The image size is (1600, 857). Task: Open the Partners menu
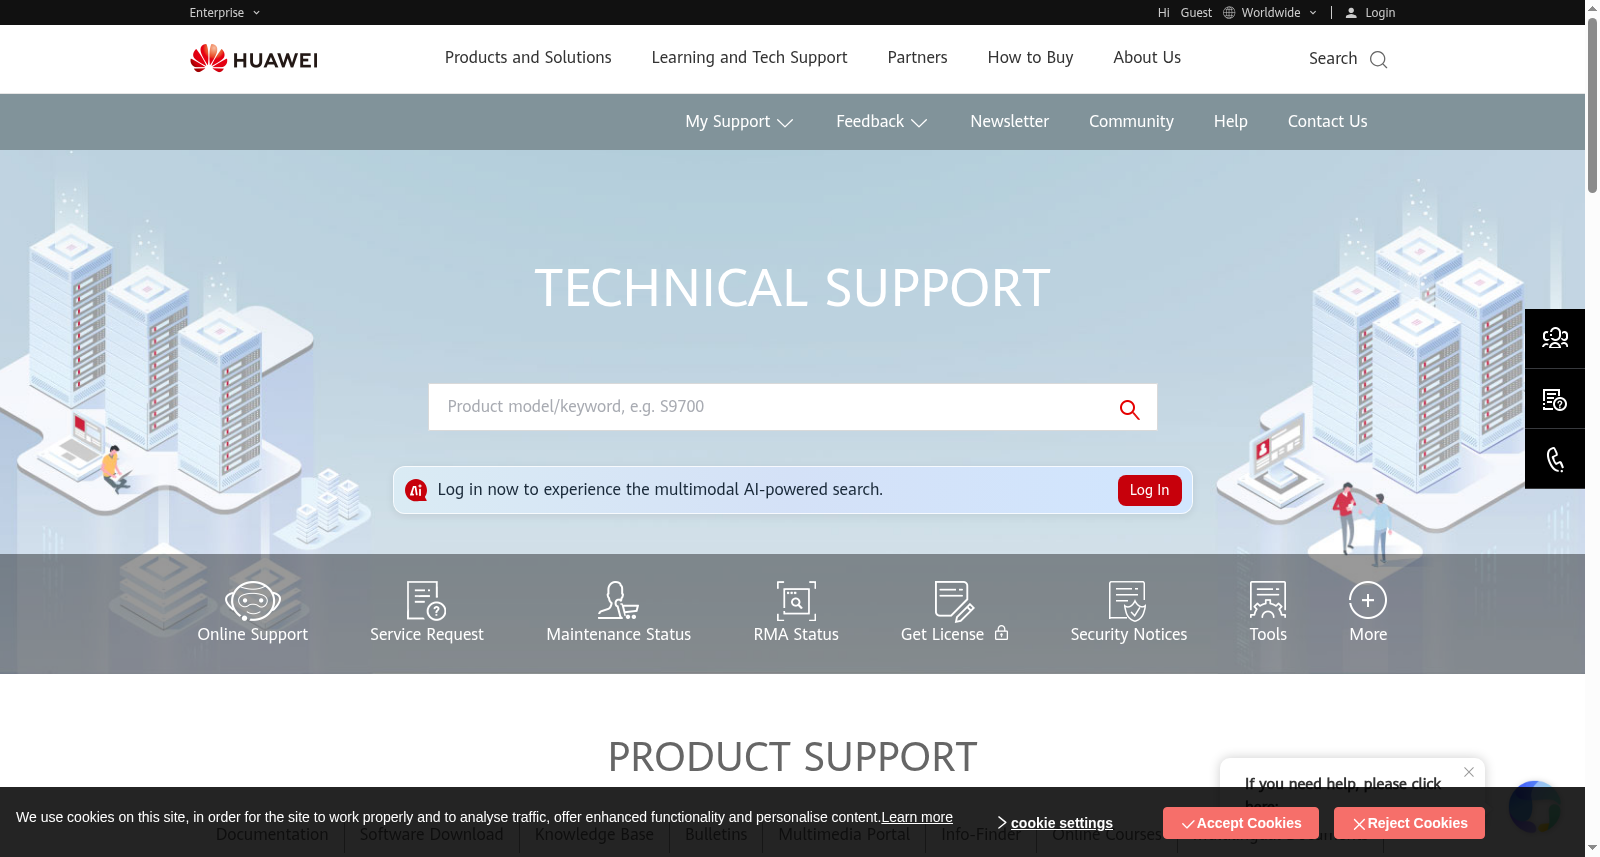point(917,58)
